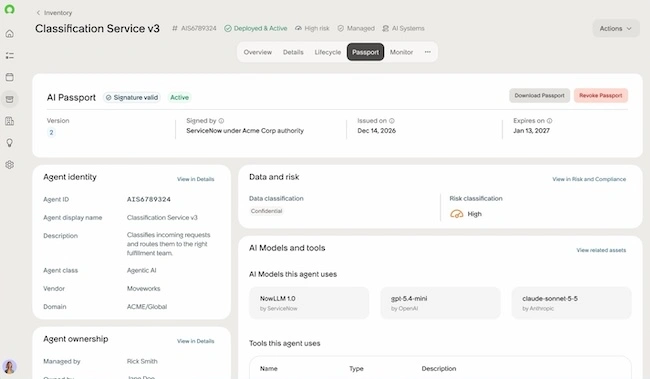This screenshot has width=650, height=379.
Task: Click the Managed shield icon
Action: (340, 28)
